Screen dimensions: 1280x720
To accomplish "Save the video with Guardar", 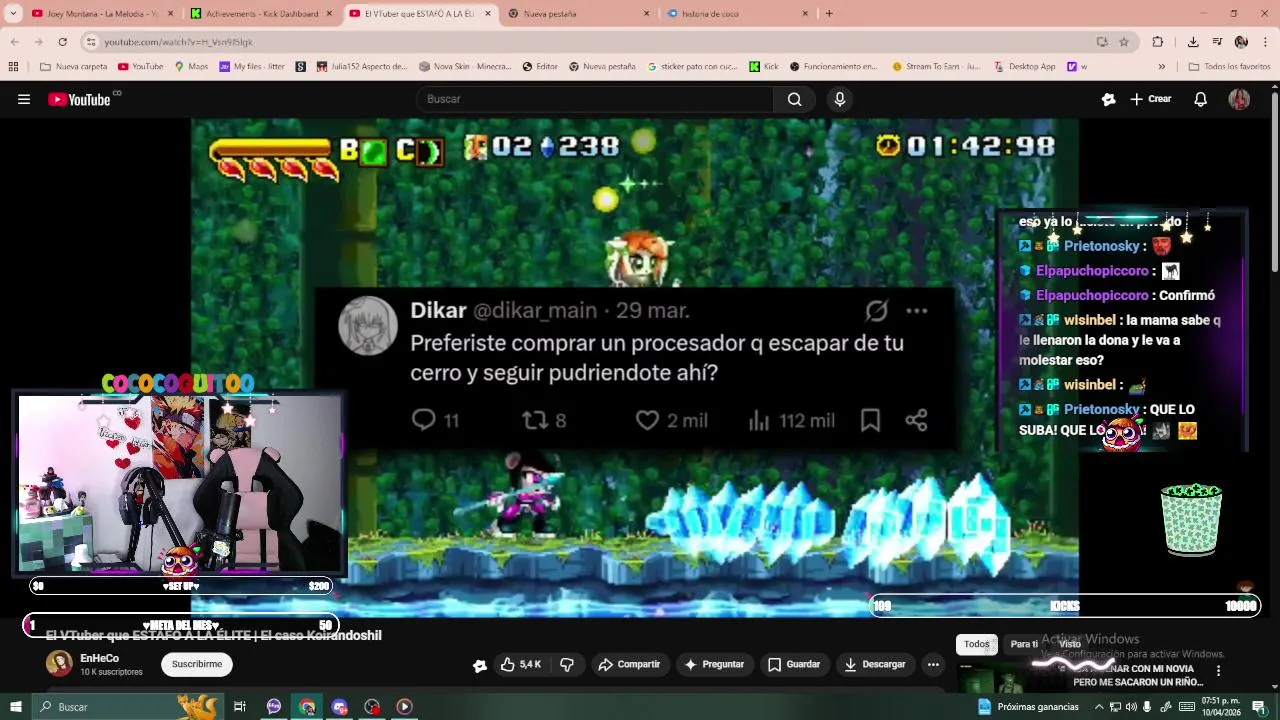I will pos(794,664).
